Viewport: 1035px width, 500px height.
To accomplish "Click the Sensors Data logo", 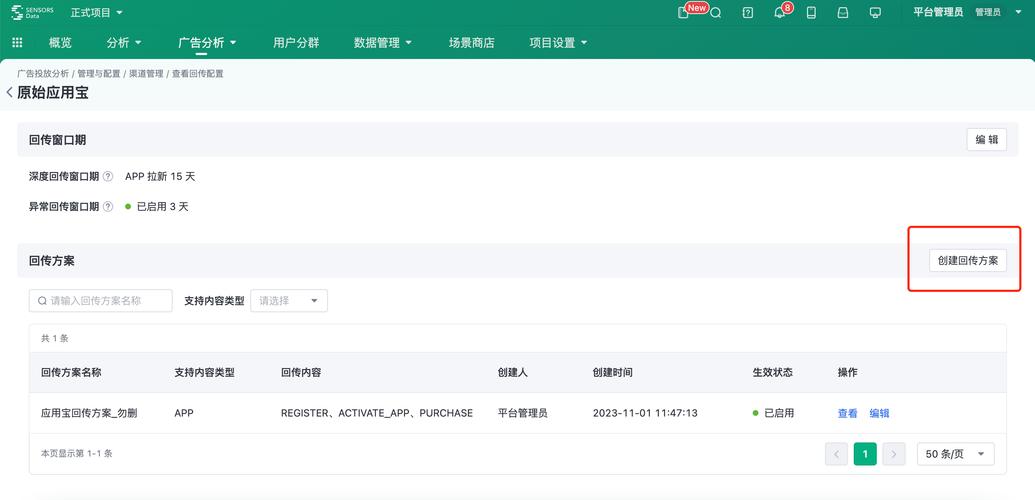I will (32, 13).
